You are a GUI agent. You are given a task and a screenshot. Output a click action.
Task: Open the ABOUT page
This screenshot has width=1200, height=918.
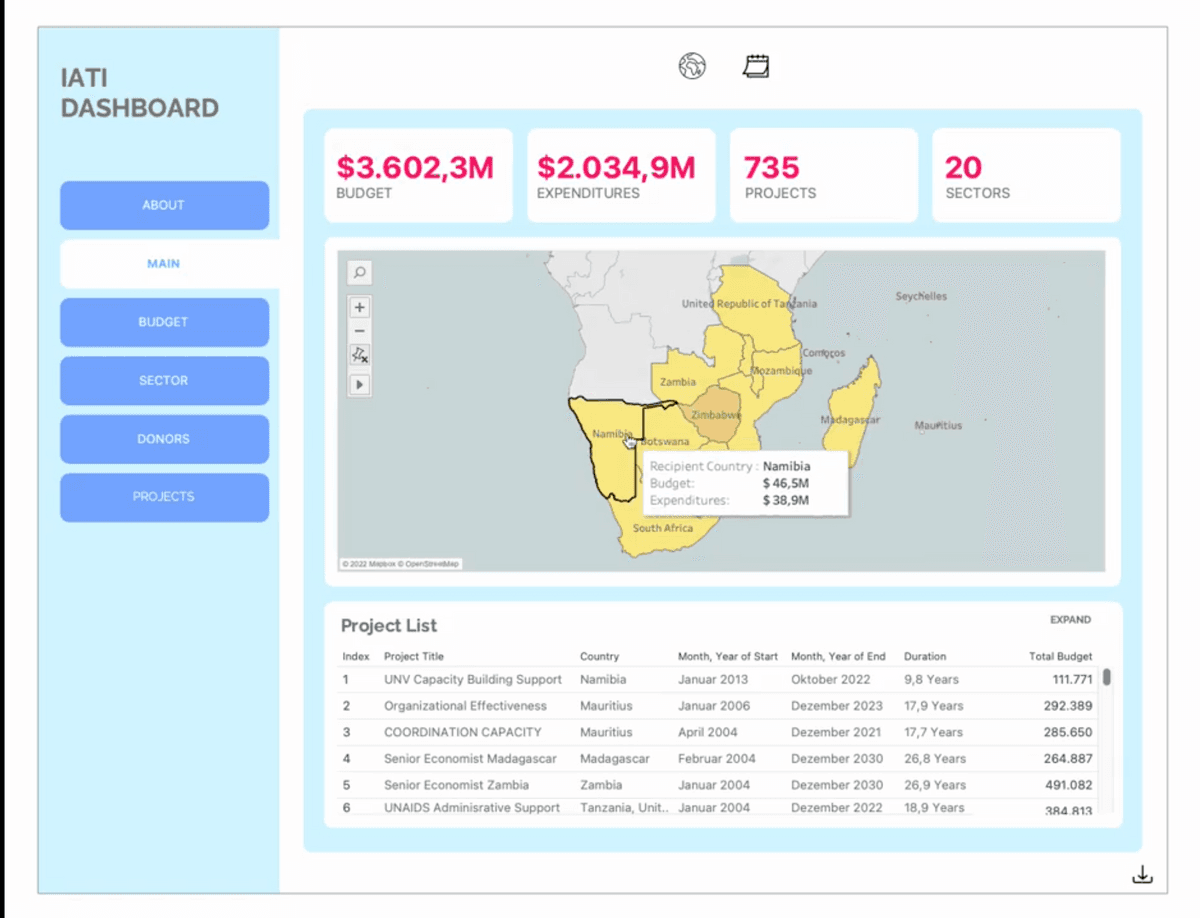(164, 205)
